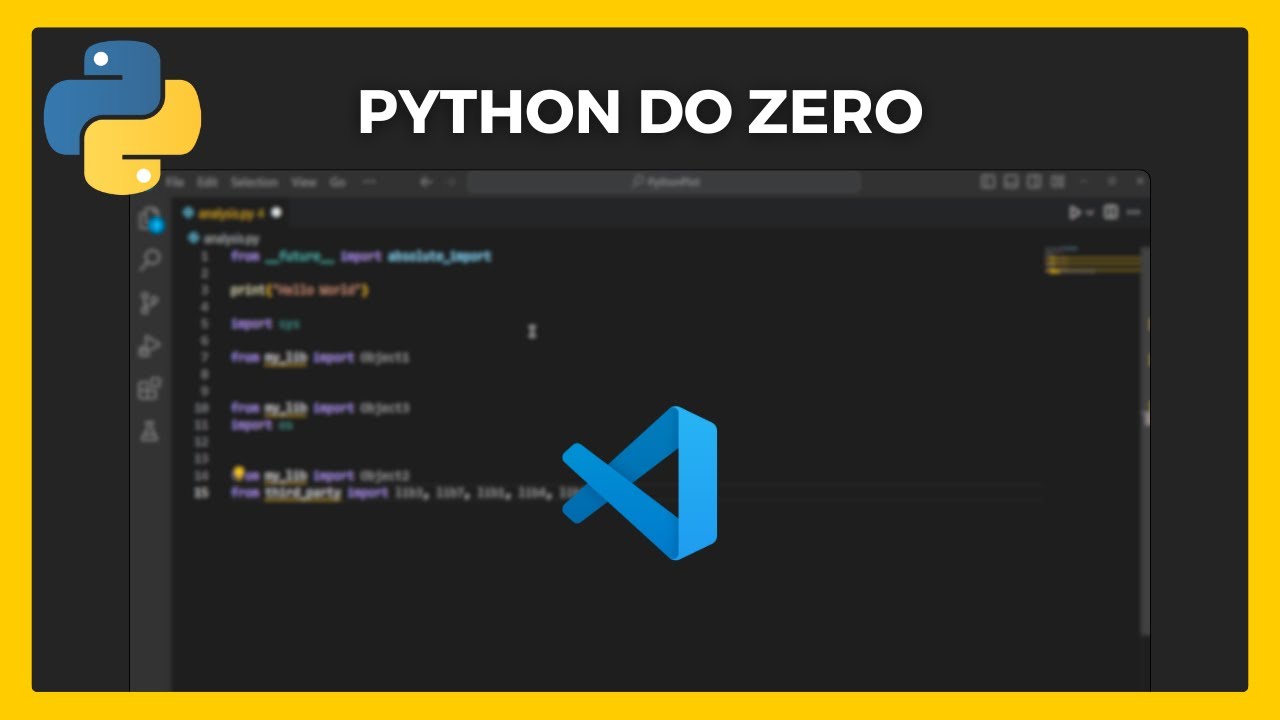Click the import sys line
This screenshot has height=720, width=1280.
[x=265, y=324]
